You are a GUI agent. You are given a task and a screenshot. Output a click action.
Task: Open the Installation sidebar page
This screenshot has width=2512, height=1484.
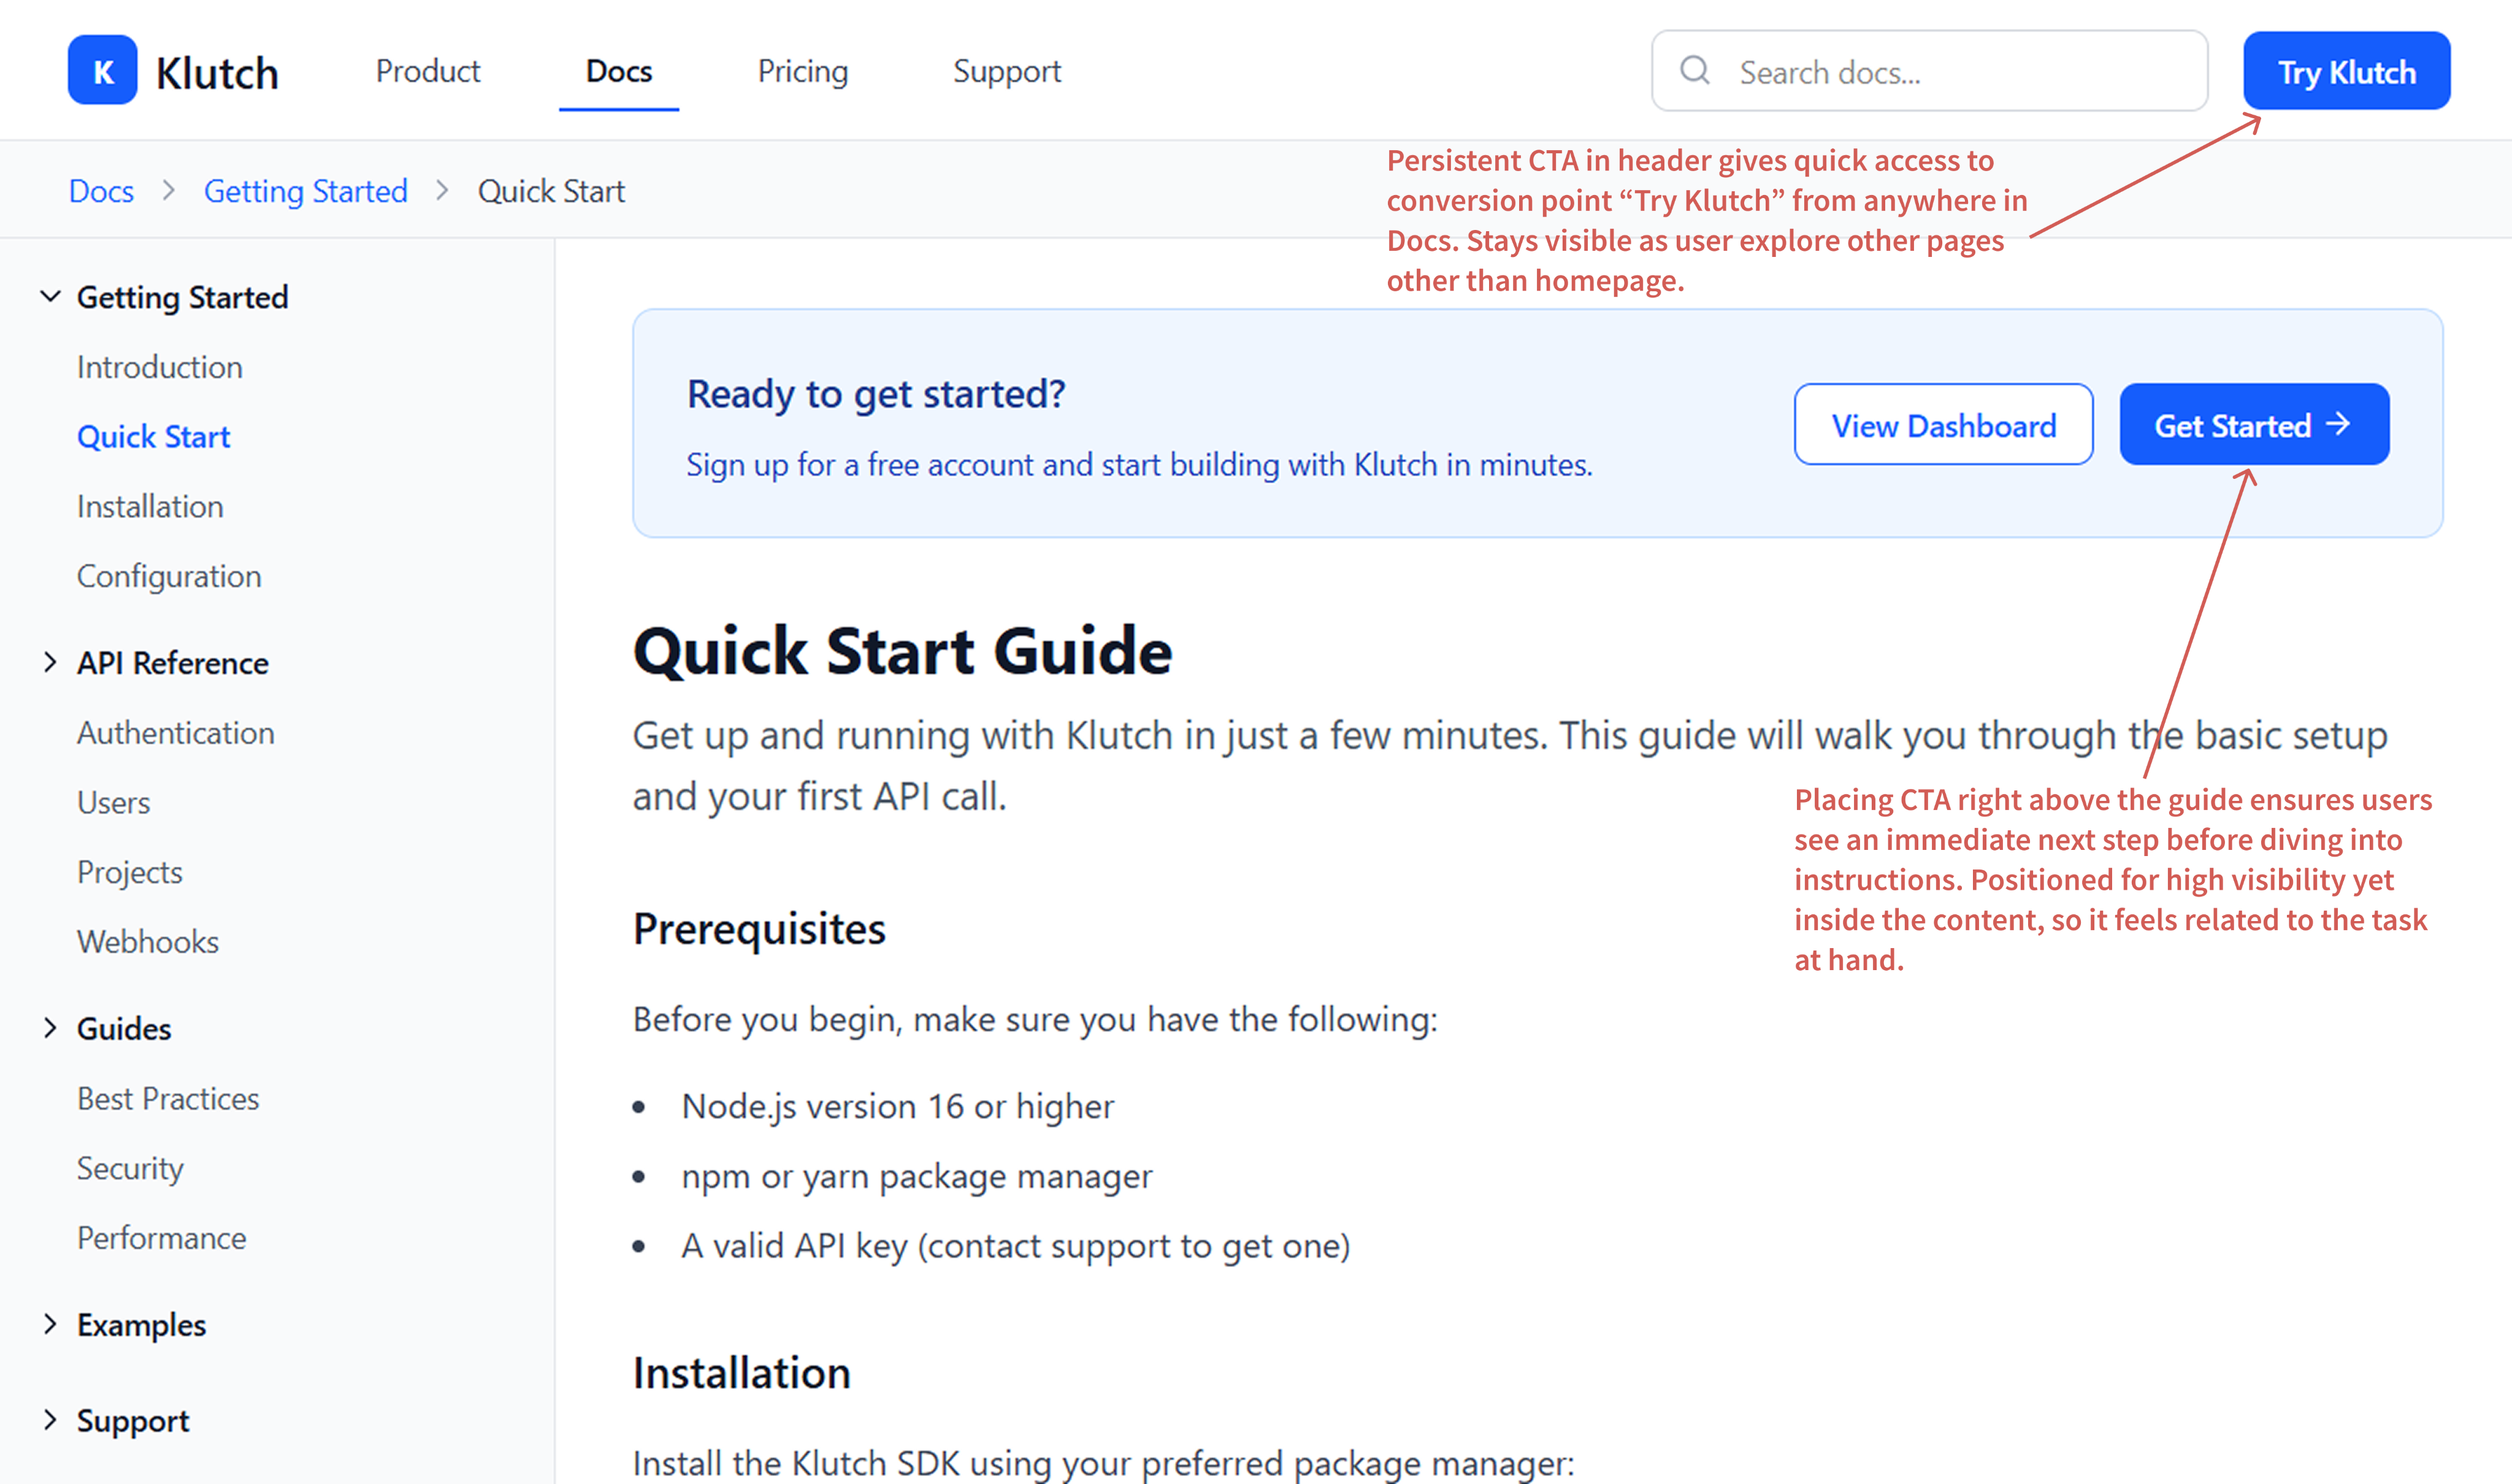coord(150,506)
